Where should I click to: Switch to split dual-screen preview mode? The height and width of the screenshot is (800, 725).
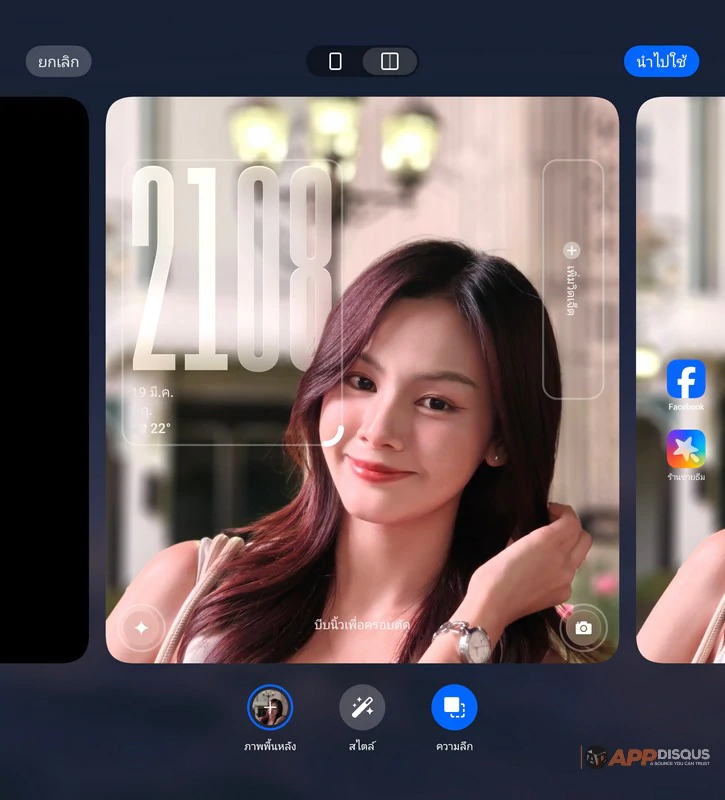pyautogui.click(x=390, y=62)
